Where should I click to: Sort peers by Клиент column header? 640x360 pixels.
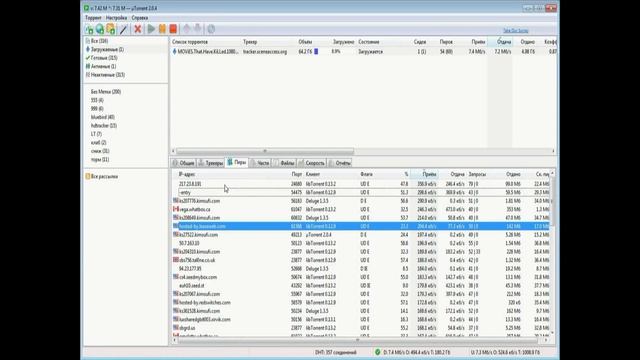point(313,174)
